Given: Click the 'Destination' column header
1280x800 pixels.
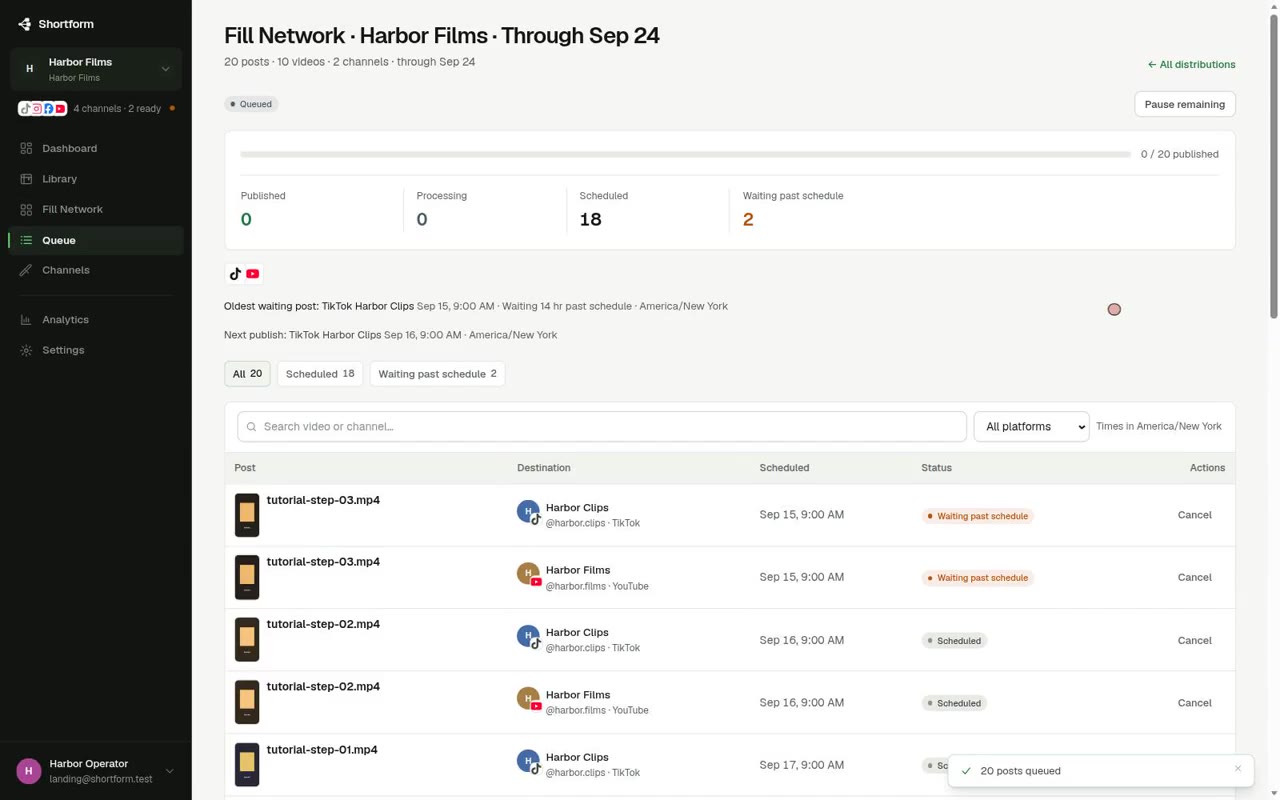Looking at the screenshot, I should [x=544, y=468].
